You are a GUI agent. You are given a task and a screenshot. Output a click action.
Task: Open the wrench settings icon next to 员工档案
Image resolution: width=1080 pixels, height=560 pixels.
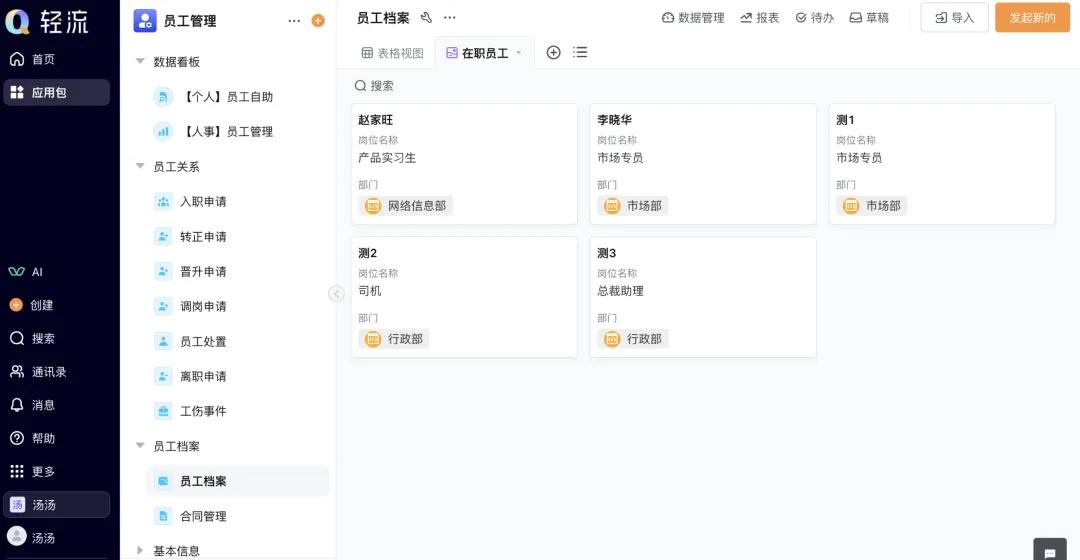coord(426,17)
